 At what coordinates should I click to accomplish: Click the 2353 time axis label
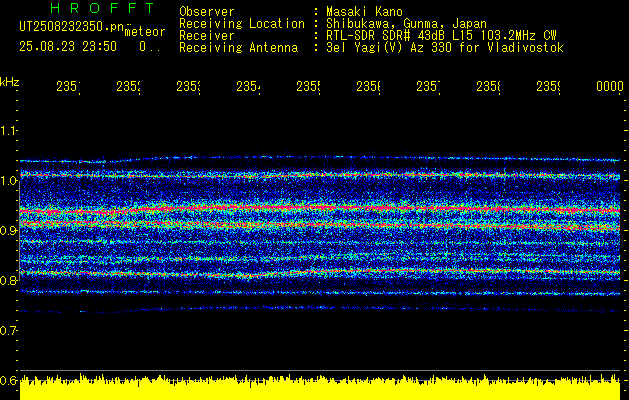click(x=189, y=86)
